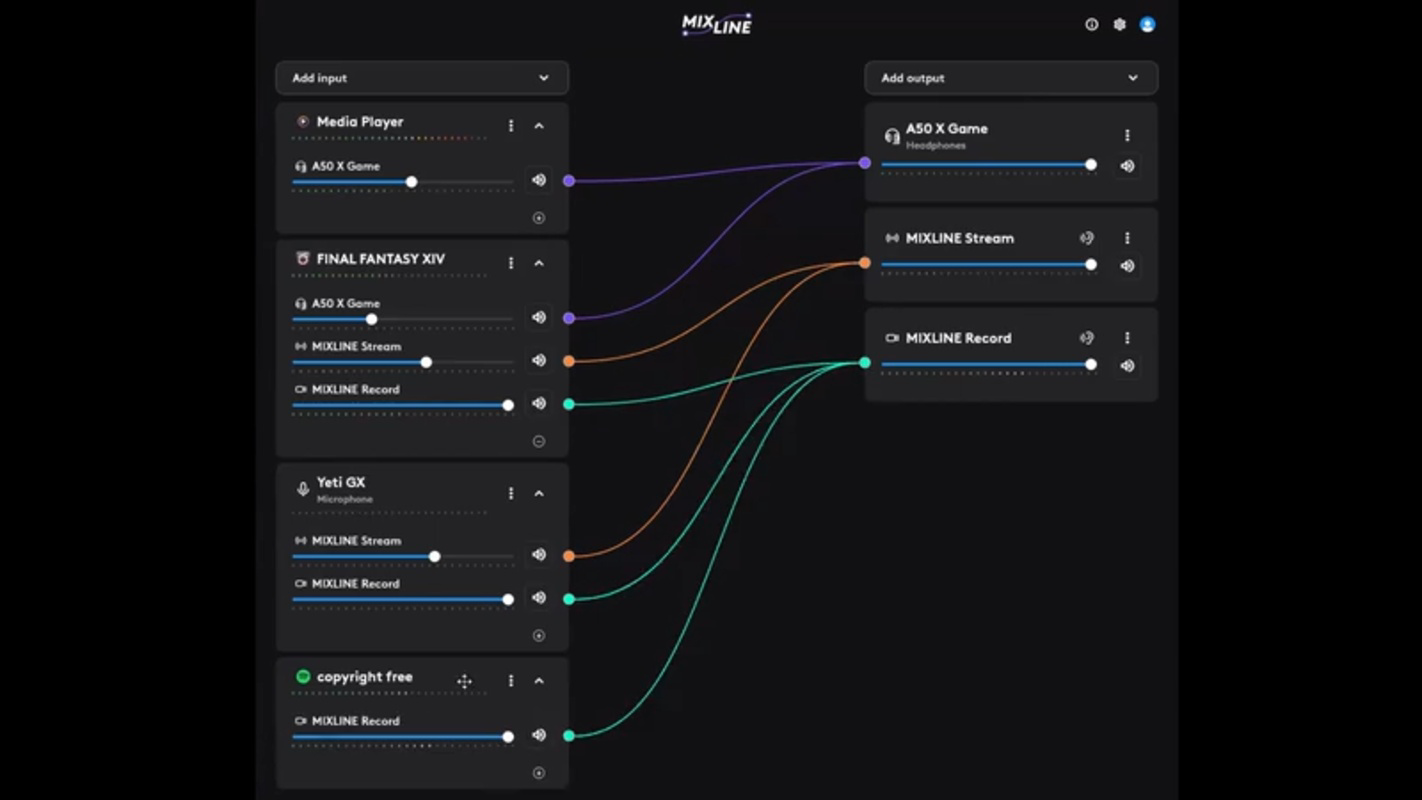Mute Yeti GX MIXLINE Record route

coord(539,597)
